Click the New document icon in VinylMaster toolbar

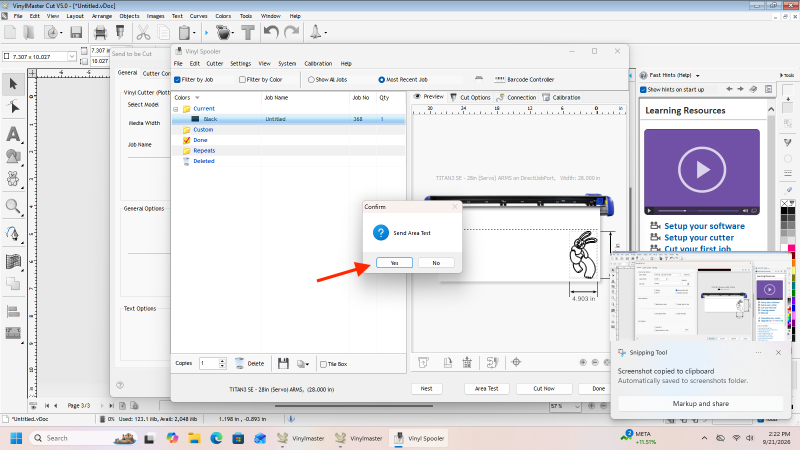[10, 33]
